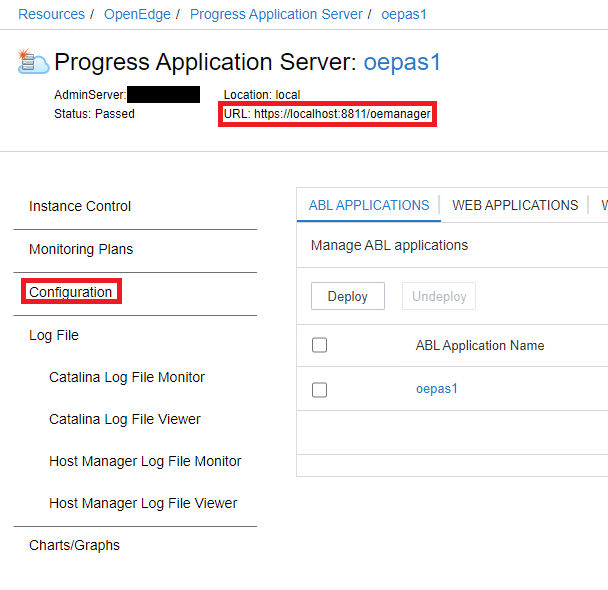Open Catalina Log File Viewer

tap(125, 419)
